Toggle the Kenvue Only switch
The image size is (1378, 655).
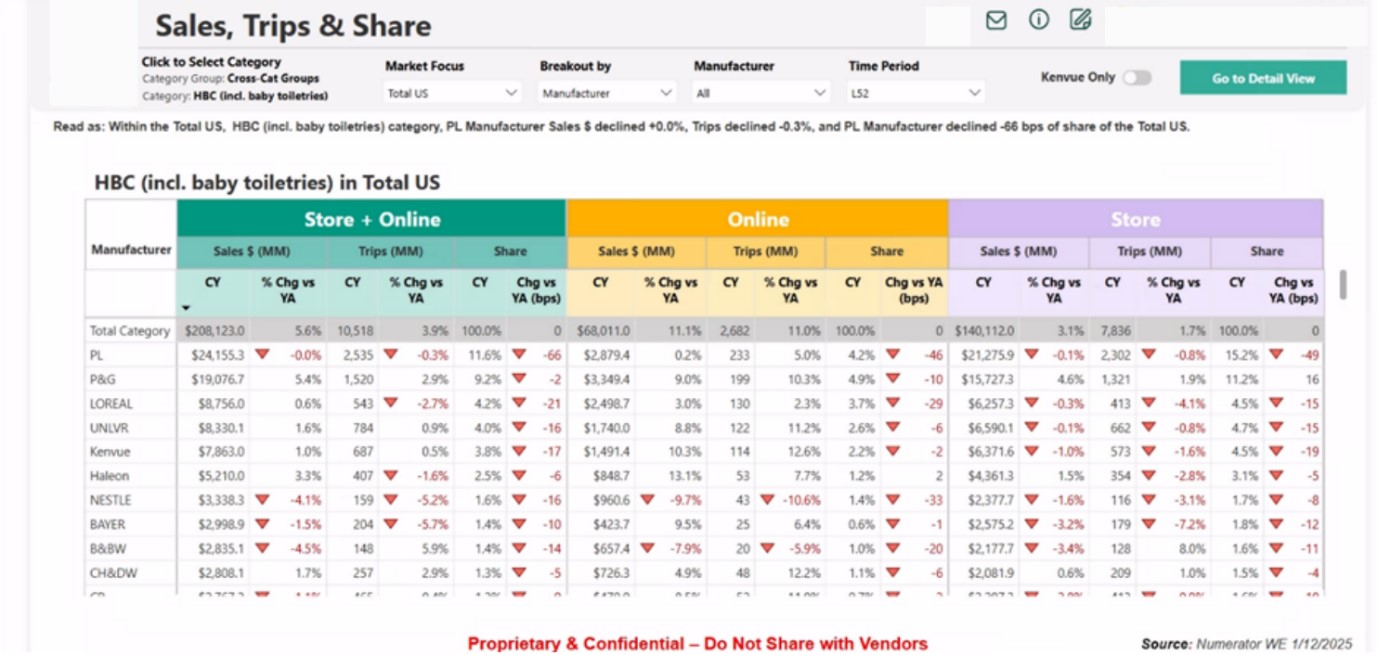pos(1136,78)
